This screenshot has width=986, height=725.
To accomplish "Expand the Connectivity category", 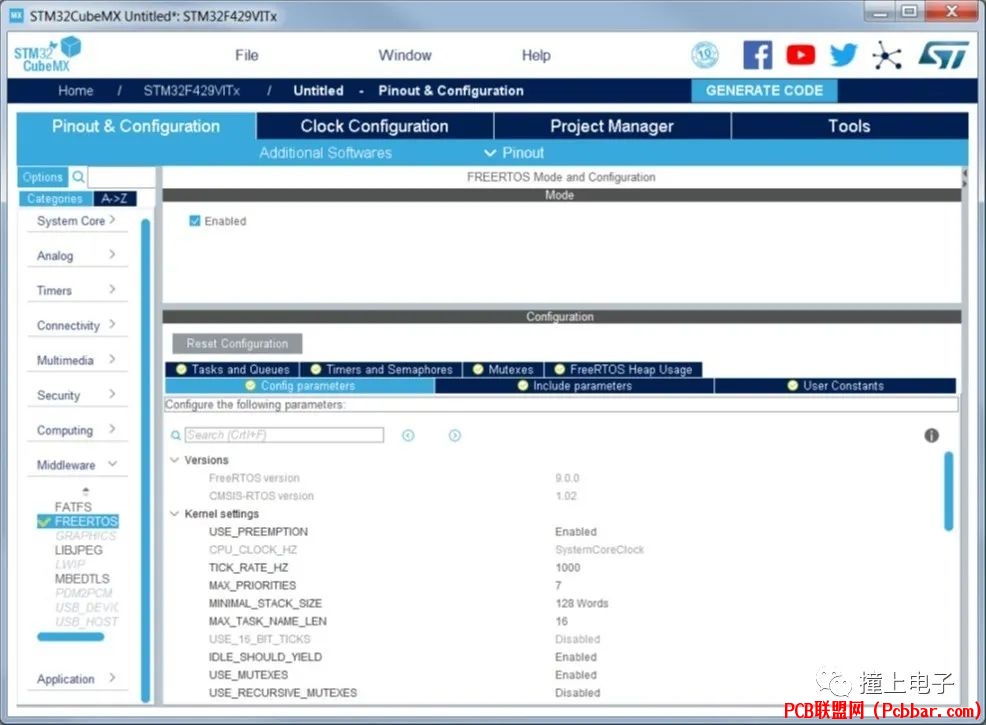I will pyautogui.click(x=77, y=325).
